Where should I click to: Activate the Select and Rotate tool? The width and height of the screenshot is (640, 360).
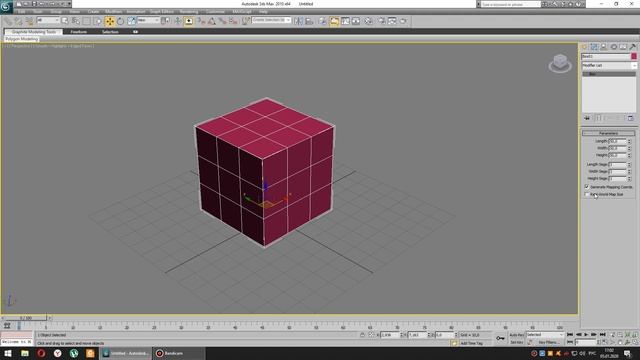120,21
